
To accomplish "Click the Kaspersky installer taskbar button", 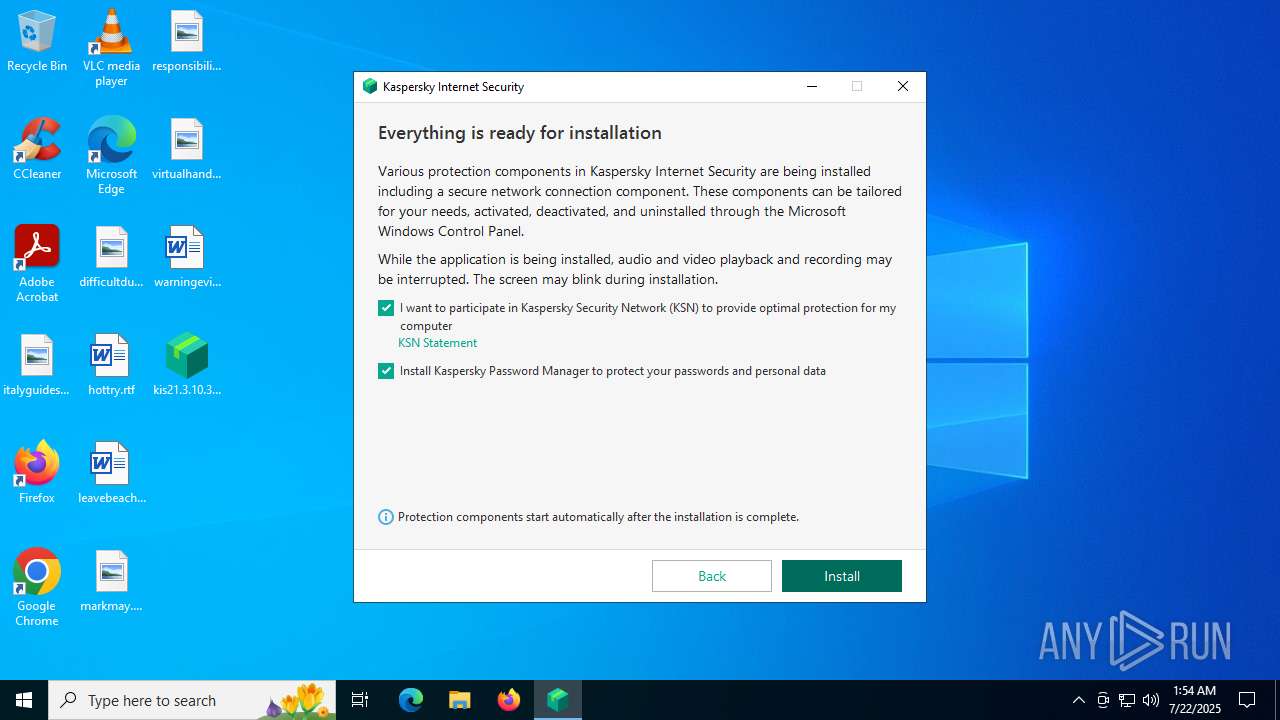I will click(x=558, y=700).
